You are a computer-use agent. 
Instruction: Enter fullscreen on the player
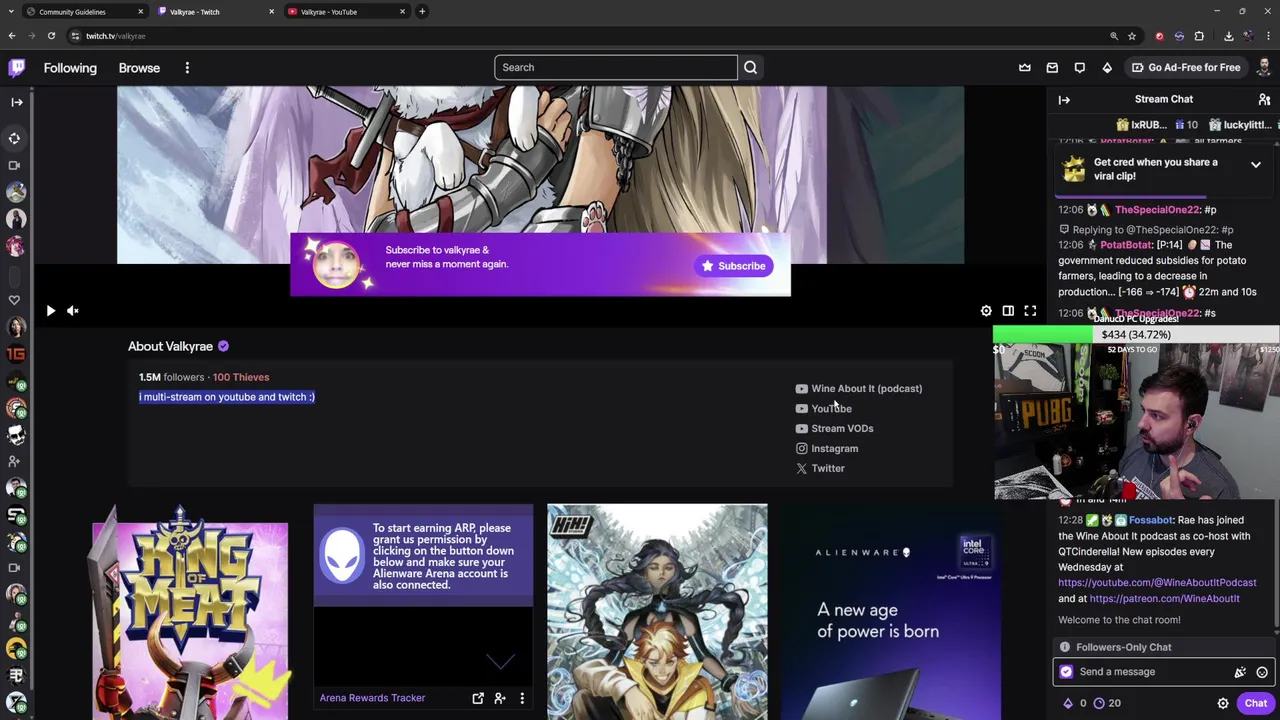(1030, 311)
